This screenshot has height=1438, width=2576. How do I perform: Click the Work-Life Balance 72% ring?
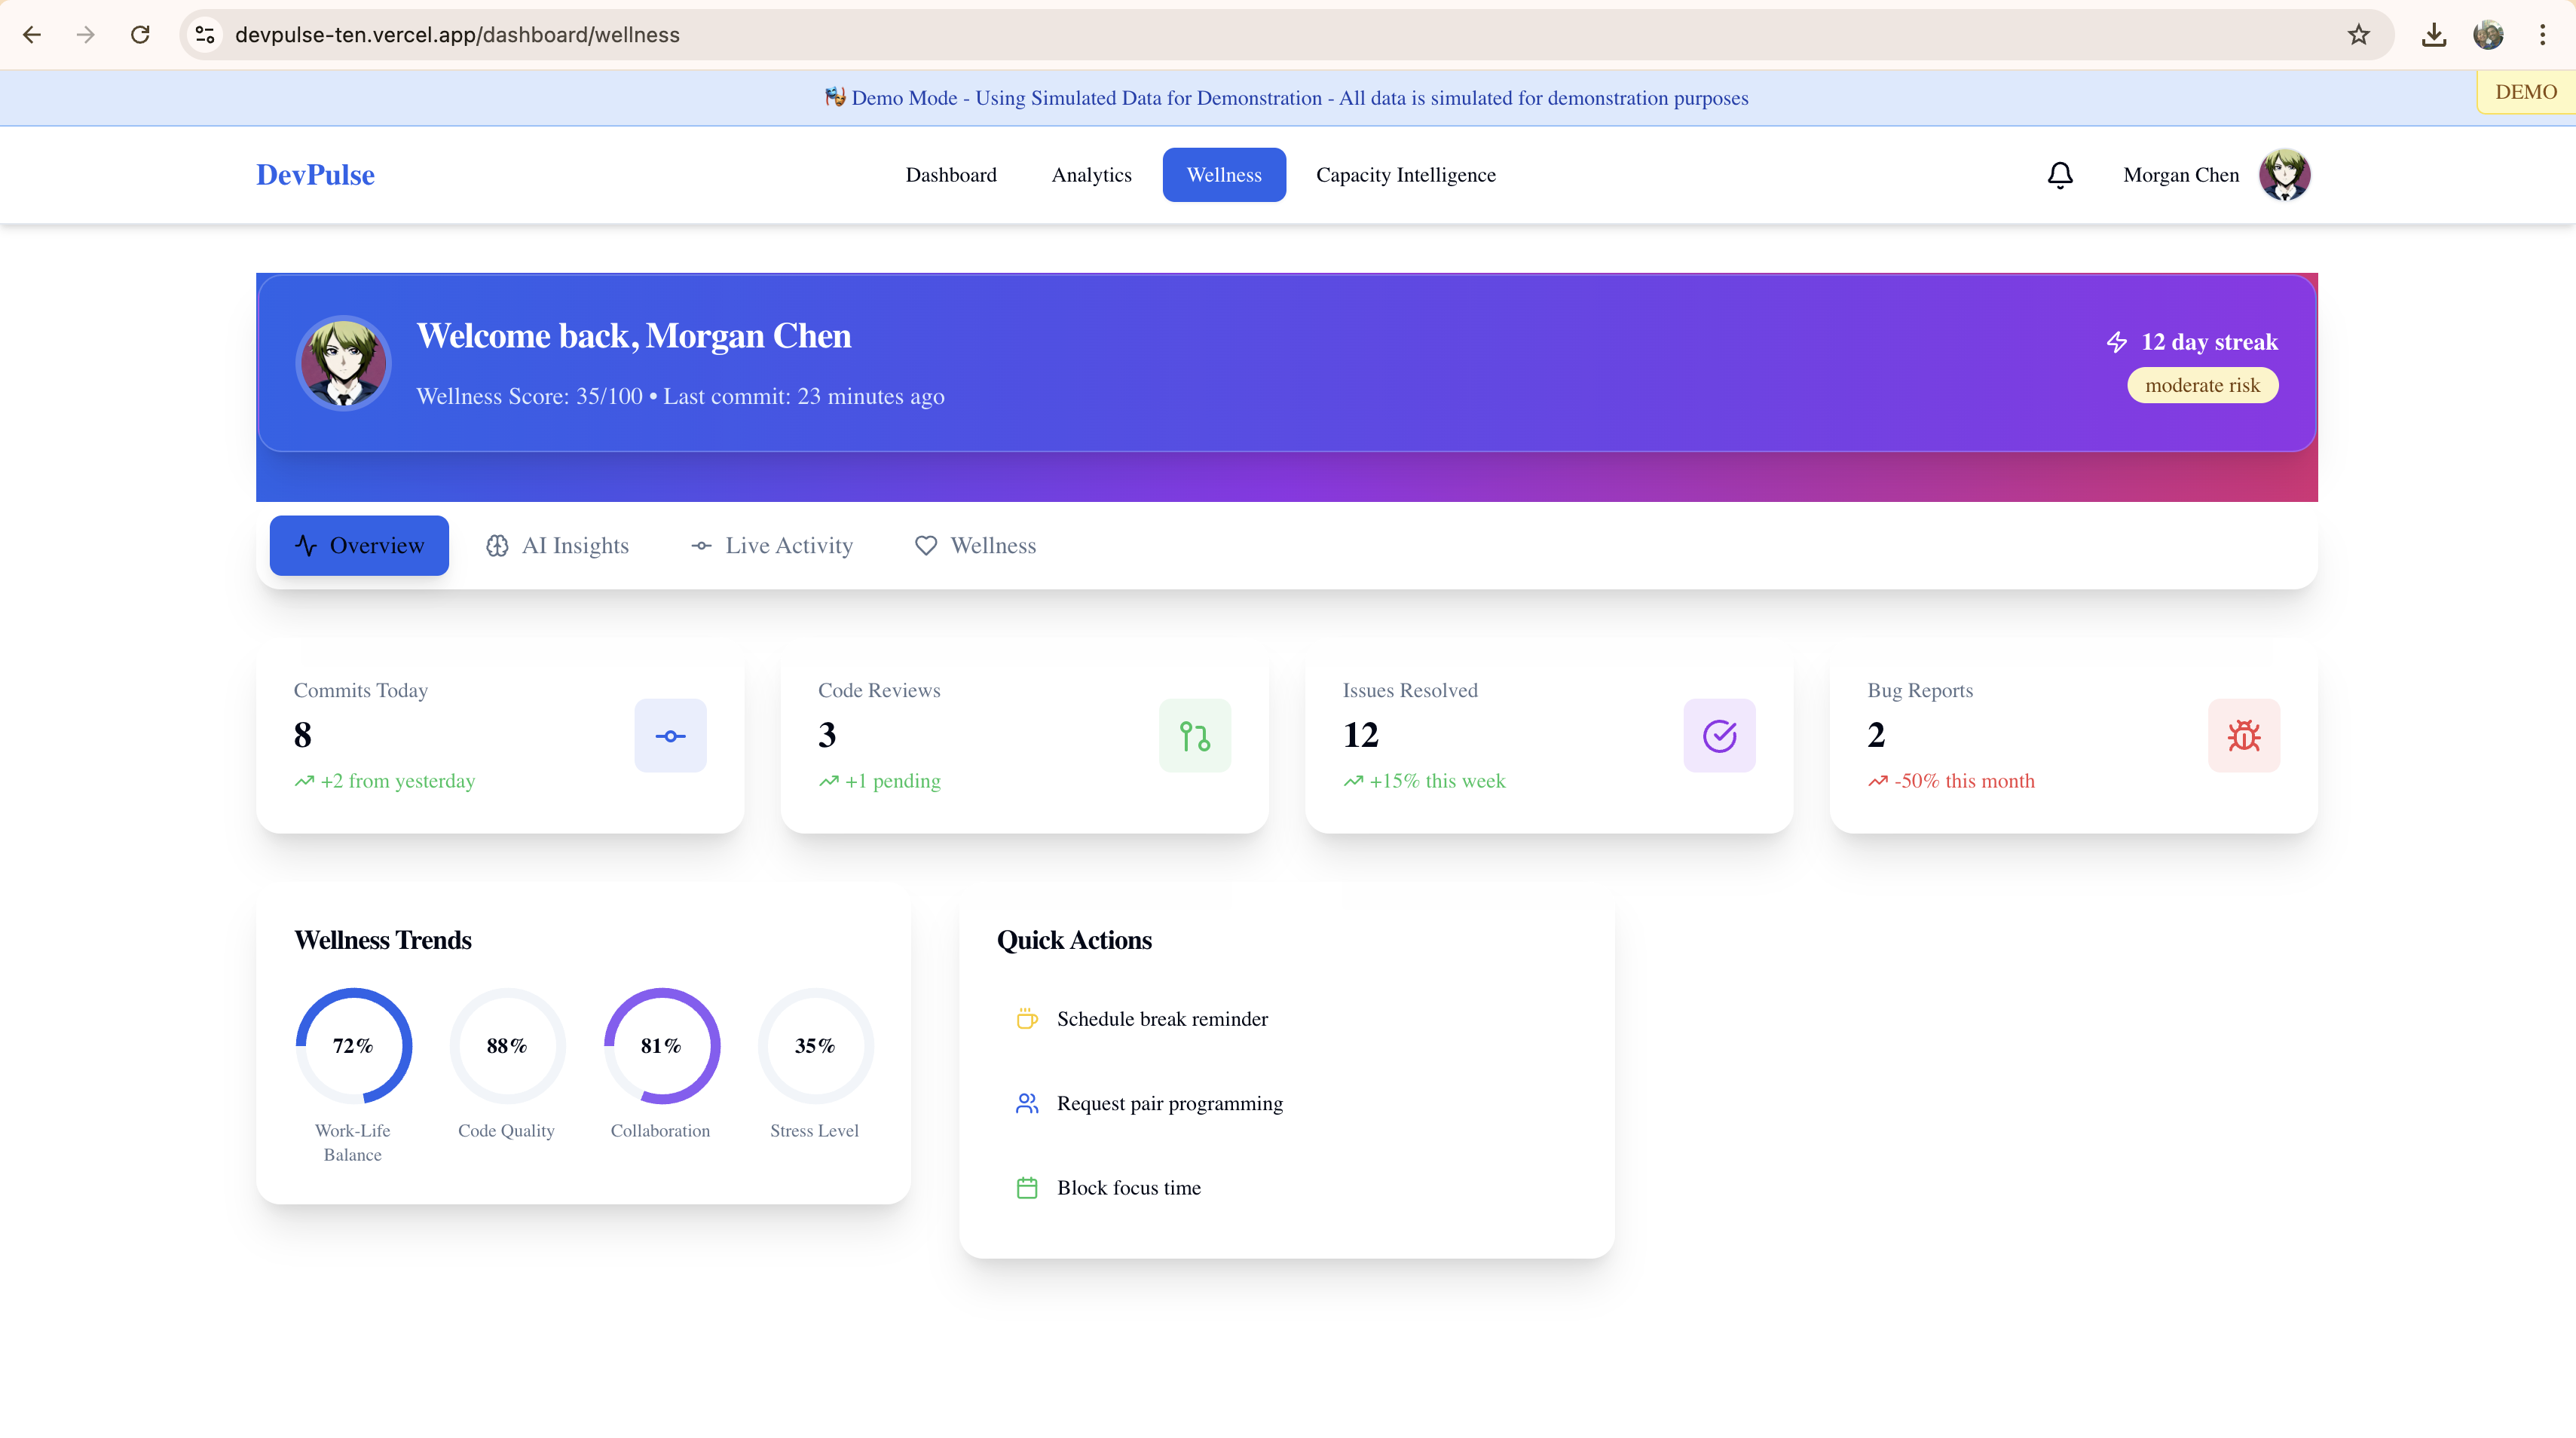[x=353, y=1046]
